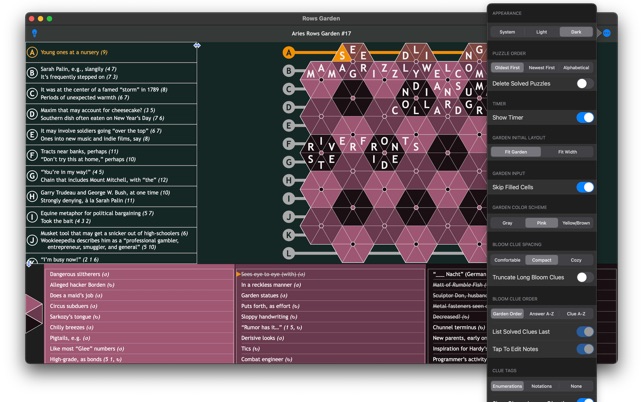Select the row L marker on the garden grid
Screen dimensions: 643x402
(289, 252)
